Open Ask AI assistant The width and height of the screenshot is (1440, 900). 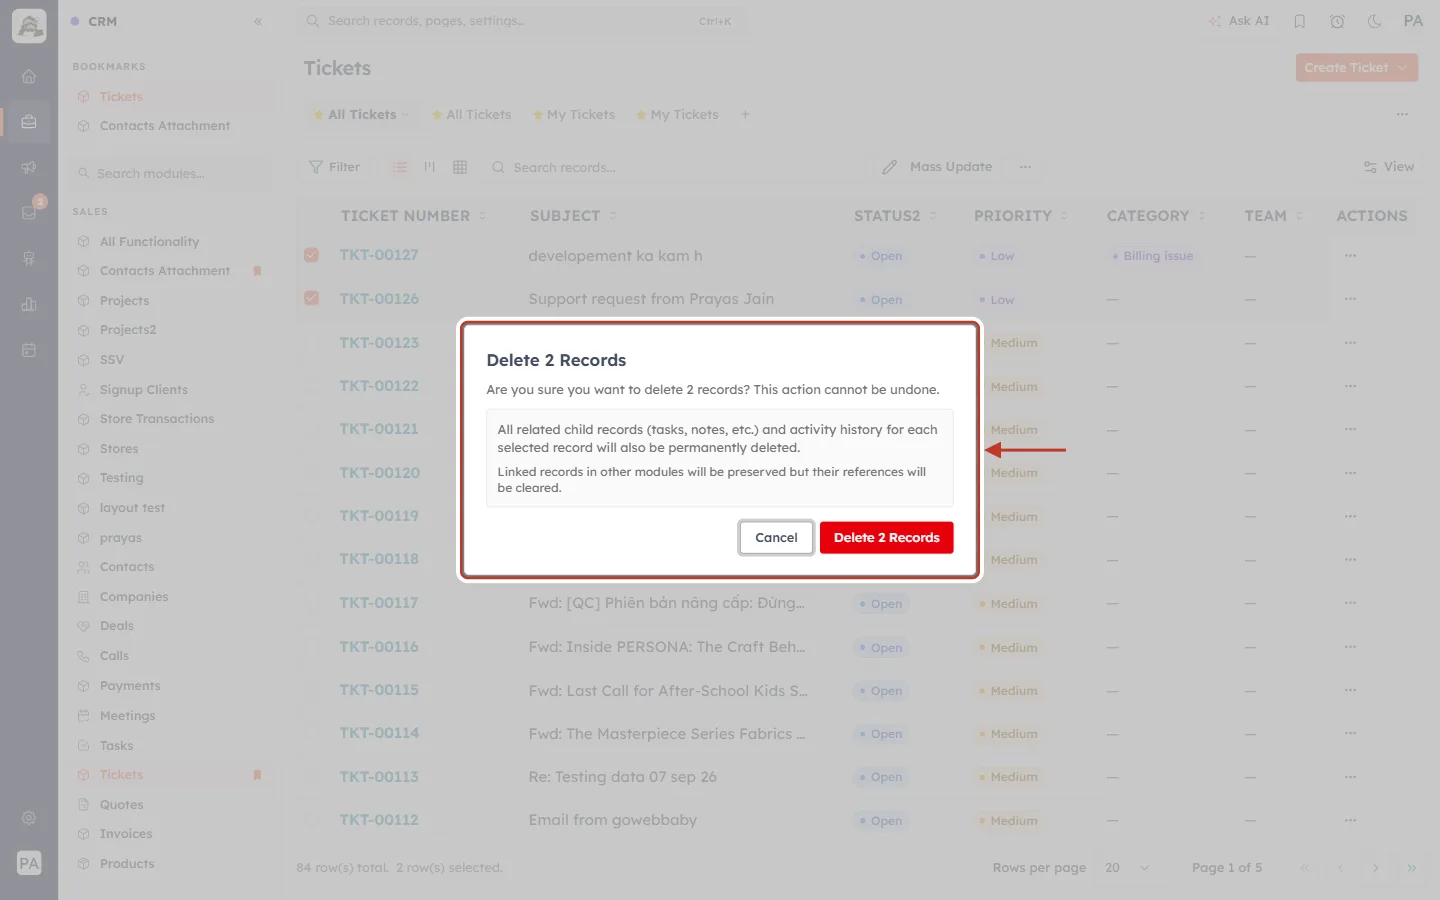tap(1238, 21)
